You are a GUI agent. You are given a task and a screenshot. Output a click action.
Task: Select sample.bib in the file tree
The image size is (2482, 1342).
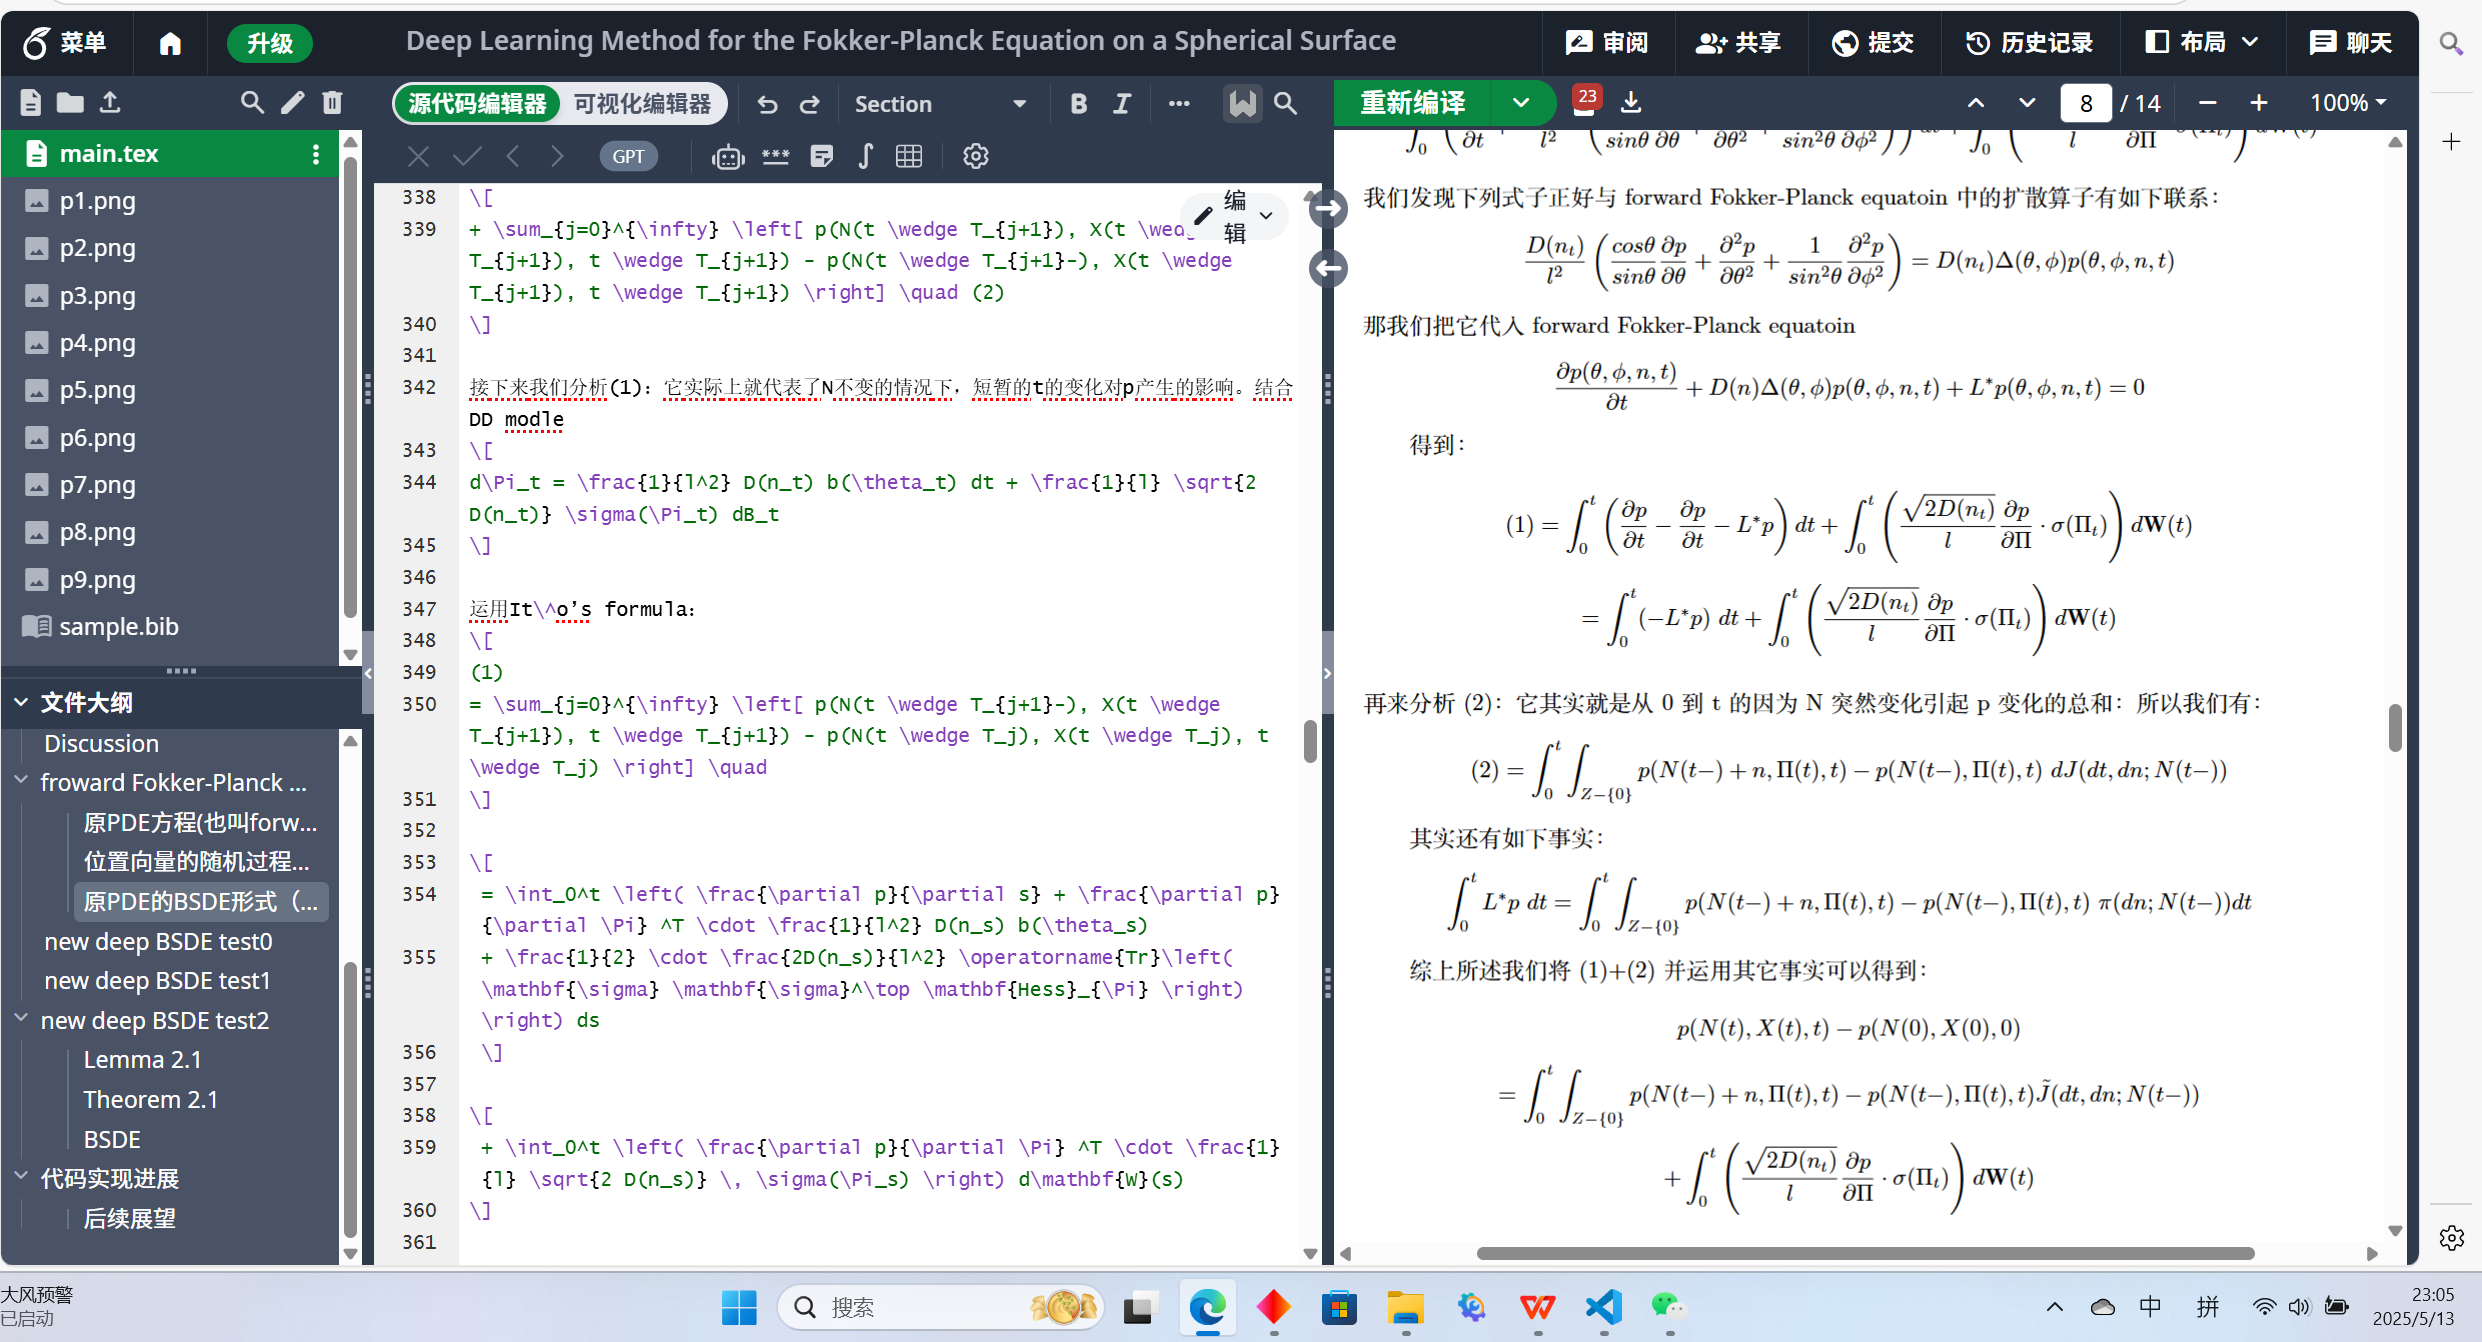coord(117,626)
